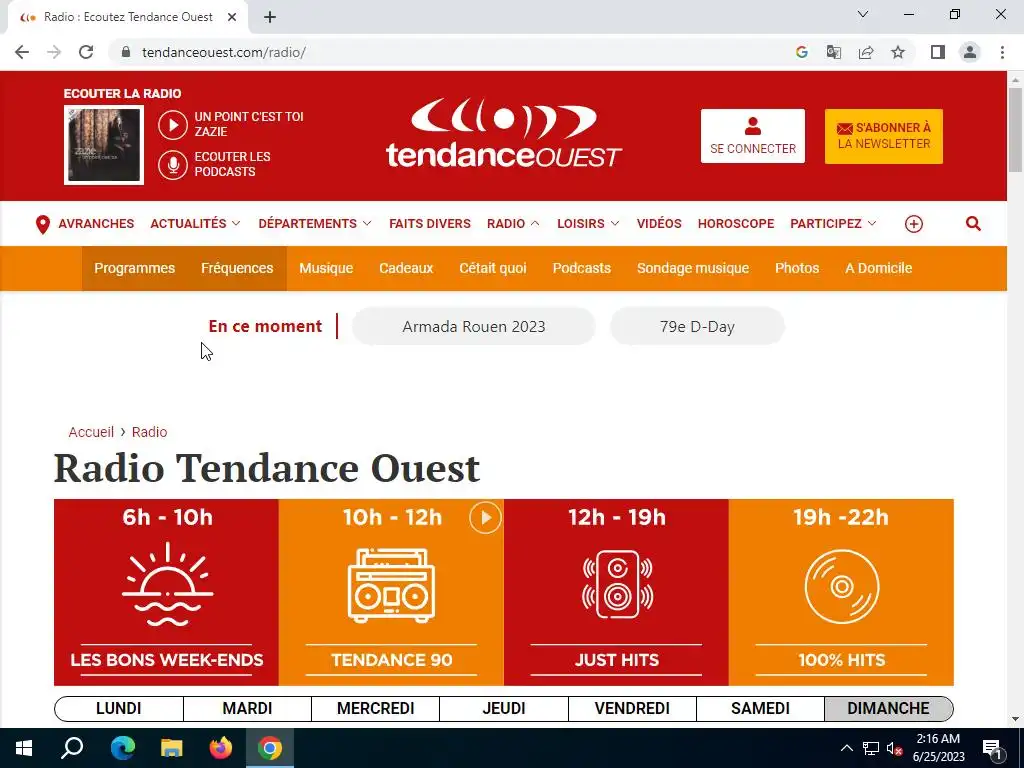Select the MARDI schedule day
1024x768 pixels.
click(x=248, y=709)
